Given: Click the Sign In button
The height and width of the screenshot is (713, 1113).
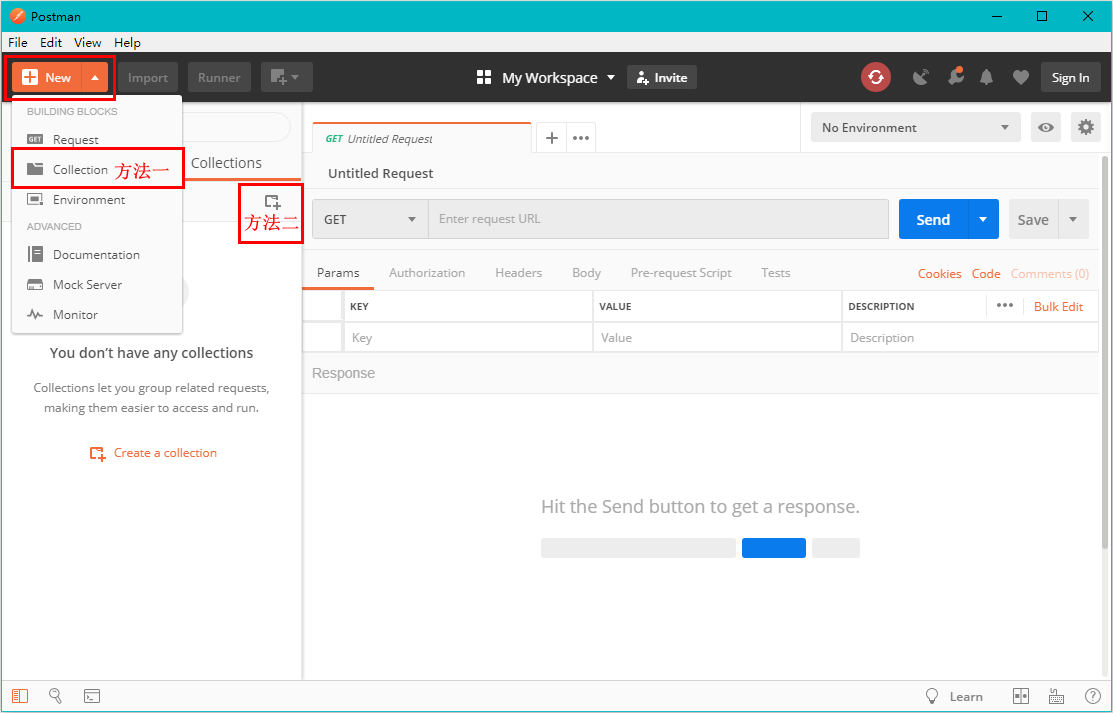Looking at the screenshot, I should (x=1070, y=77).
